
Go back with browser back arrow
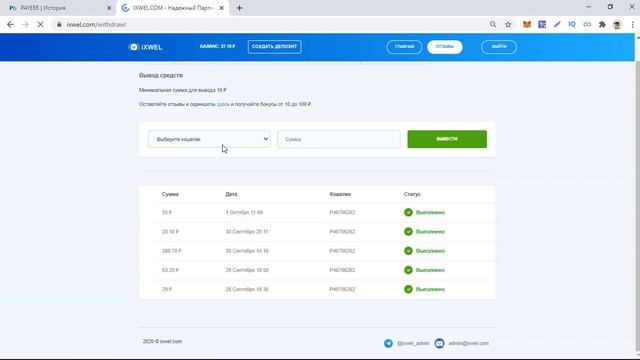pyautogui.click(x=11, y=24)
